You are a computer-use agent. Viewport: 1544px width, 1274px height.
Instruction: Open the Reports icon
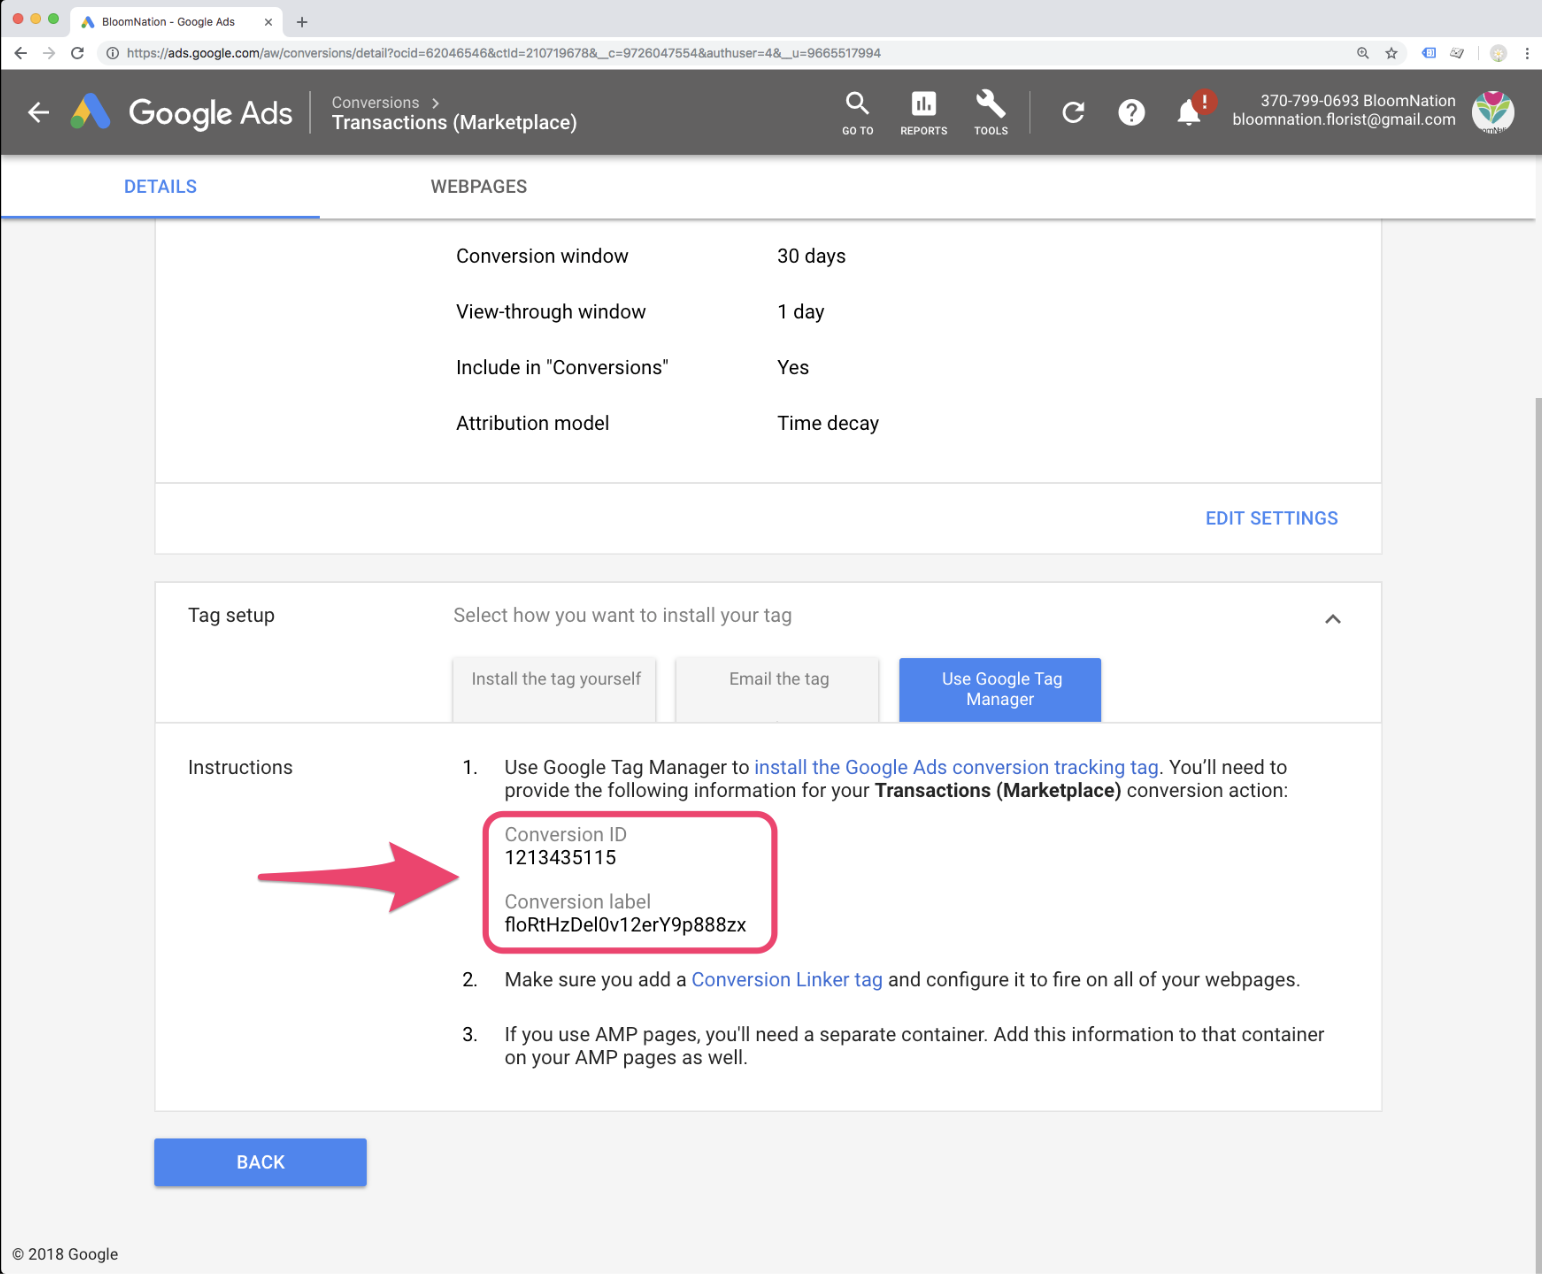click(923, 112)
